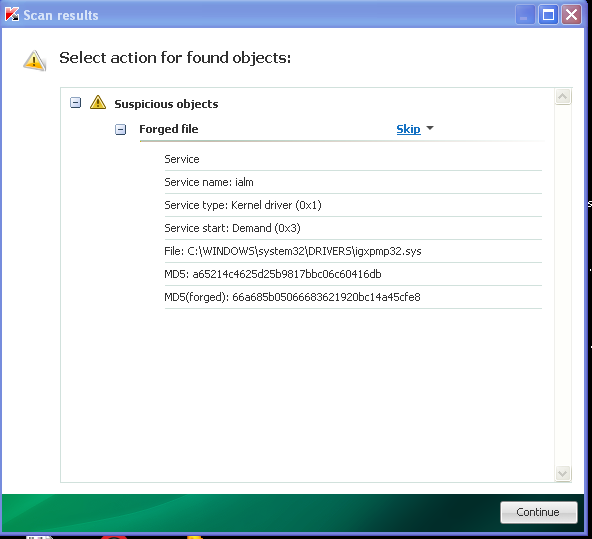Viewport: 592px width, 539px height.
Task: Click the Skip action link
Action: pyautogui.click(x=408, y=129)
